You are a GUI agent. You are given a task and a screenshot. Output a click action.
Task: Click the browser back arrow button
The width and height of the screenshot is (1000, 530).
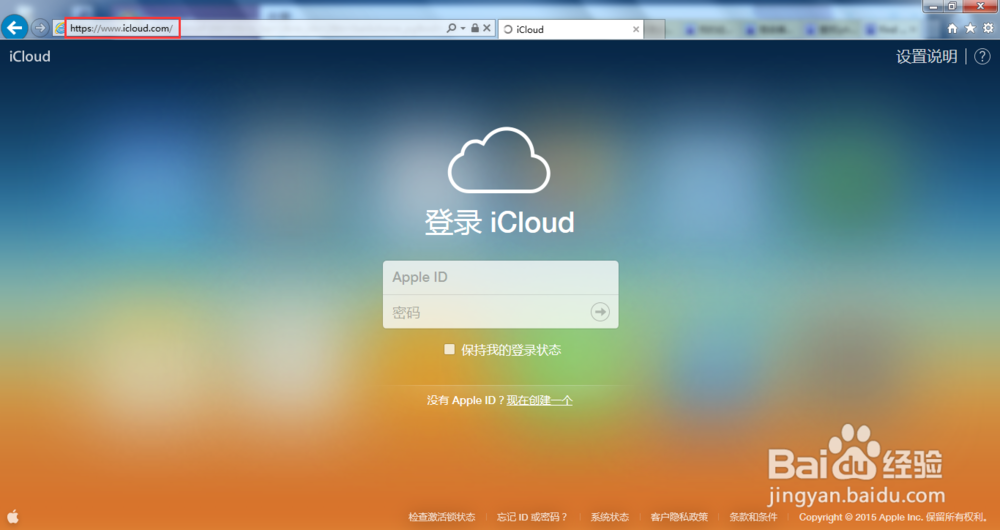pos(15,27)
